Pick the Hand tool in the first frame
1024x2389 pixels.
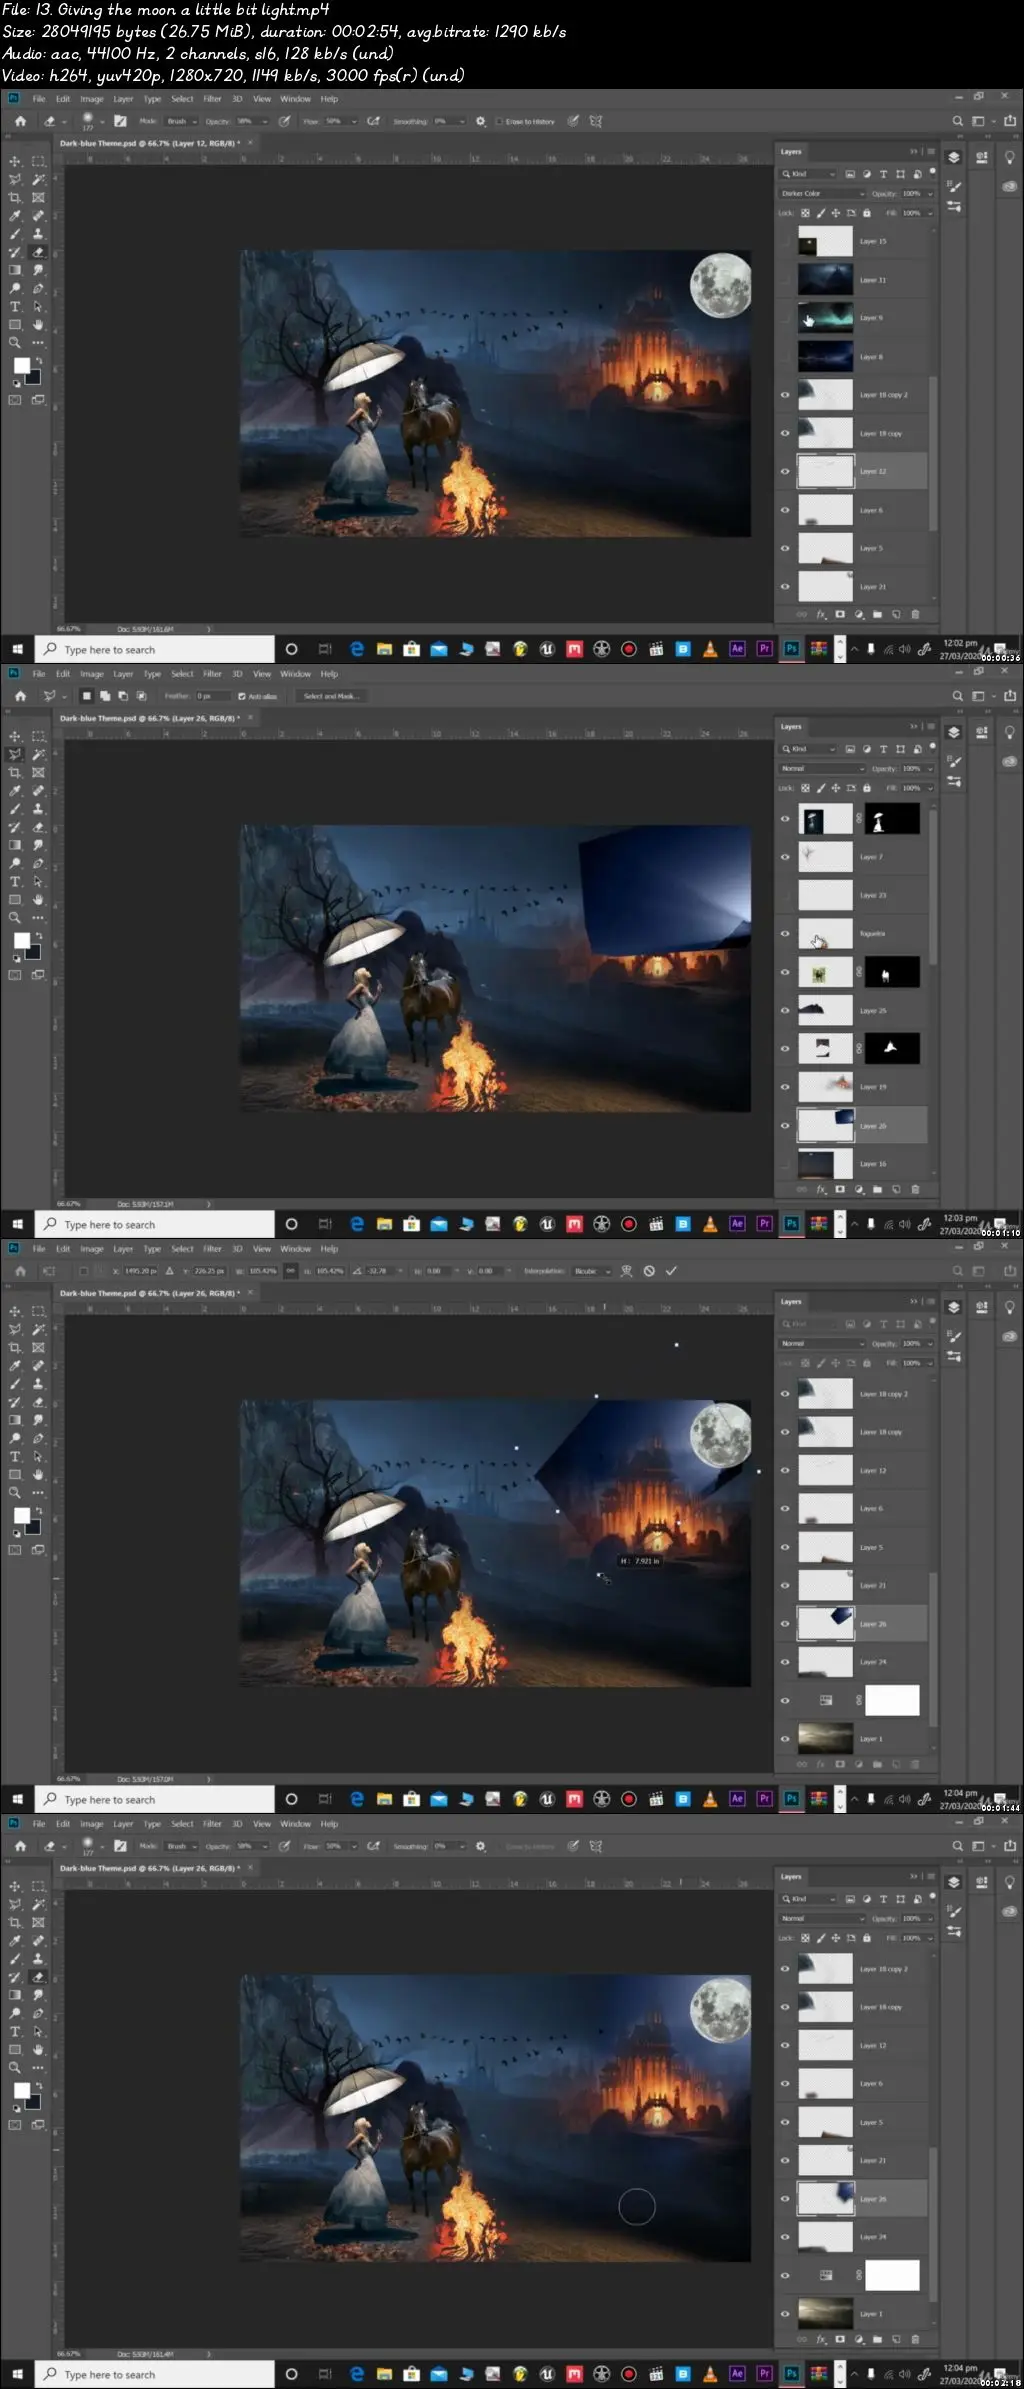coord(38,325)
